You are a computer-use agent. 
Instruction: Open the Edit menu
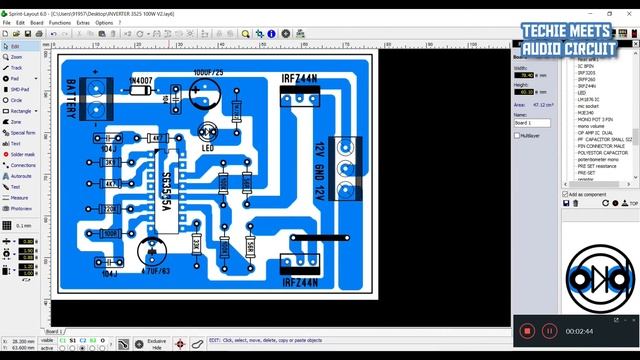[x=20, y=23]
